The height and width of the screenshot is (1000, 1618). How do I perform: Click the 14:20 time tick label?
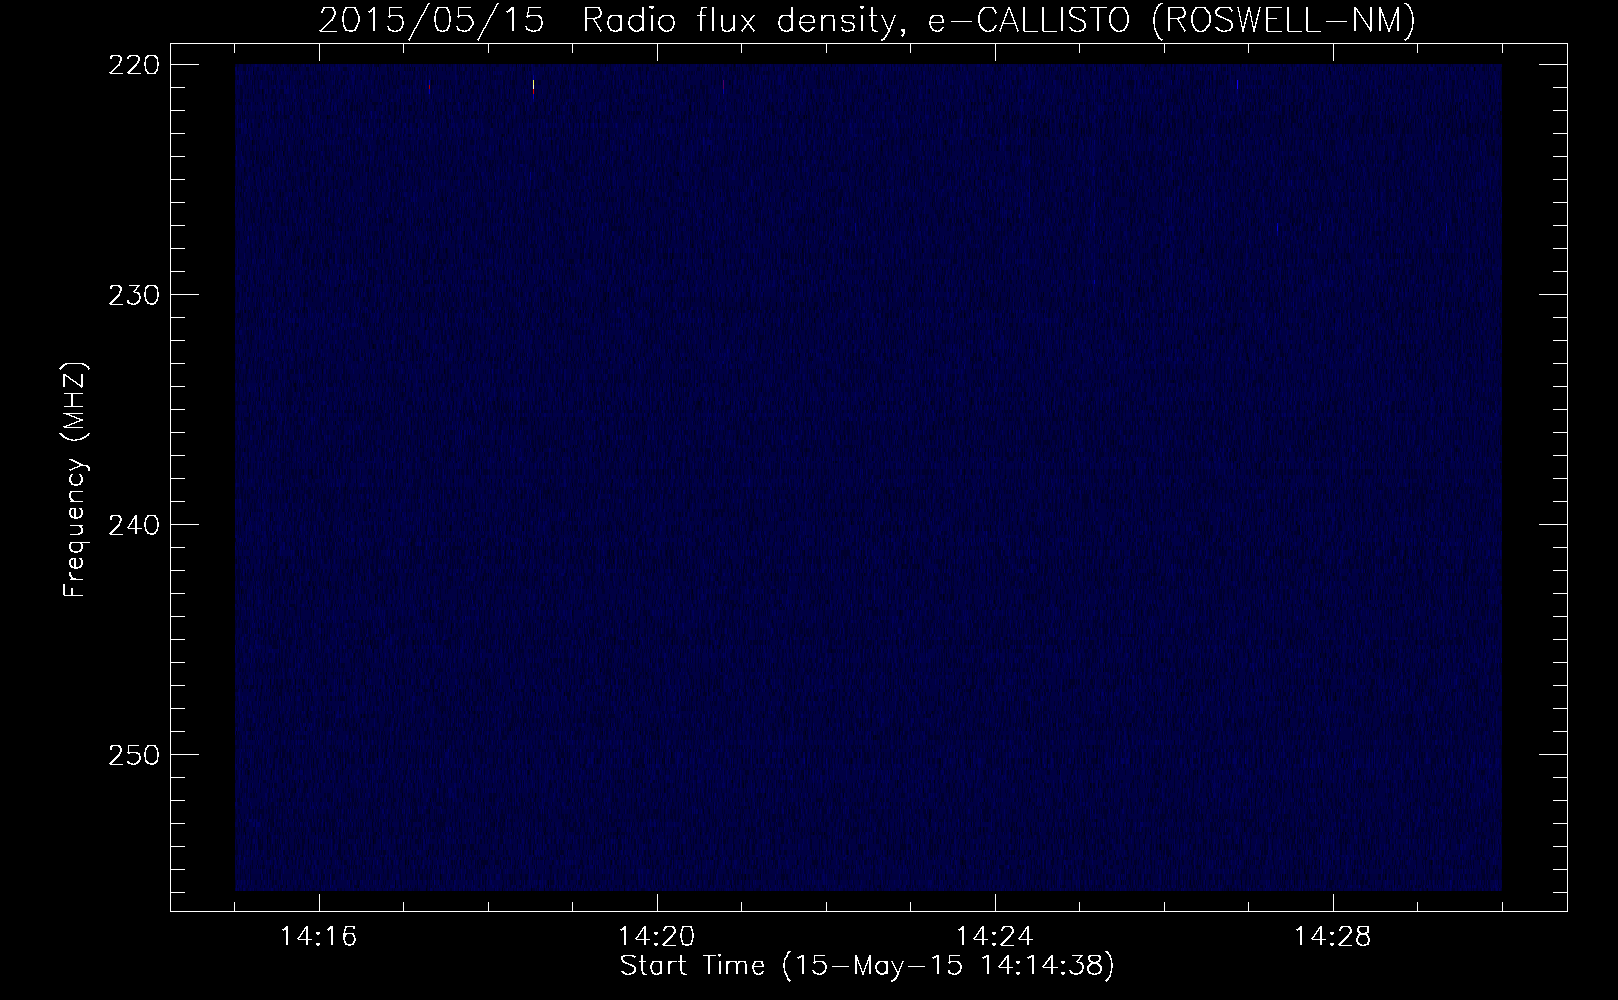point(657,937)
